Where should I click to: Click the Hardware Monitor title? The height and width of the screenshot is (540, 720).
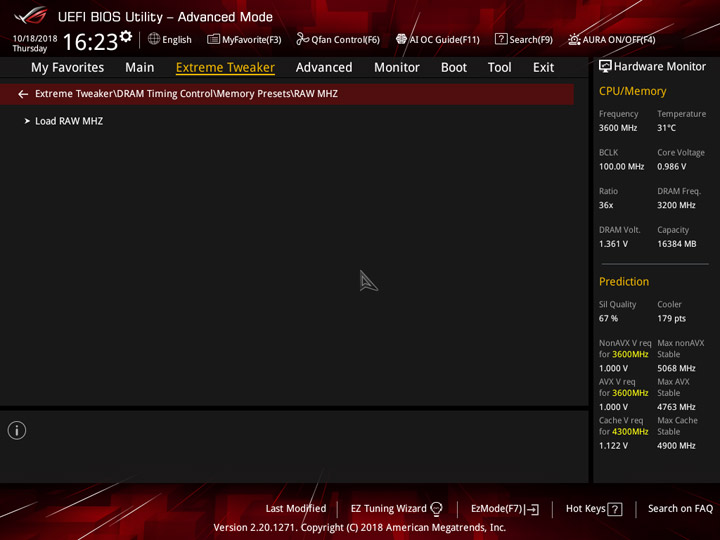point(659,67)
